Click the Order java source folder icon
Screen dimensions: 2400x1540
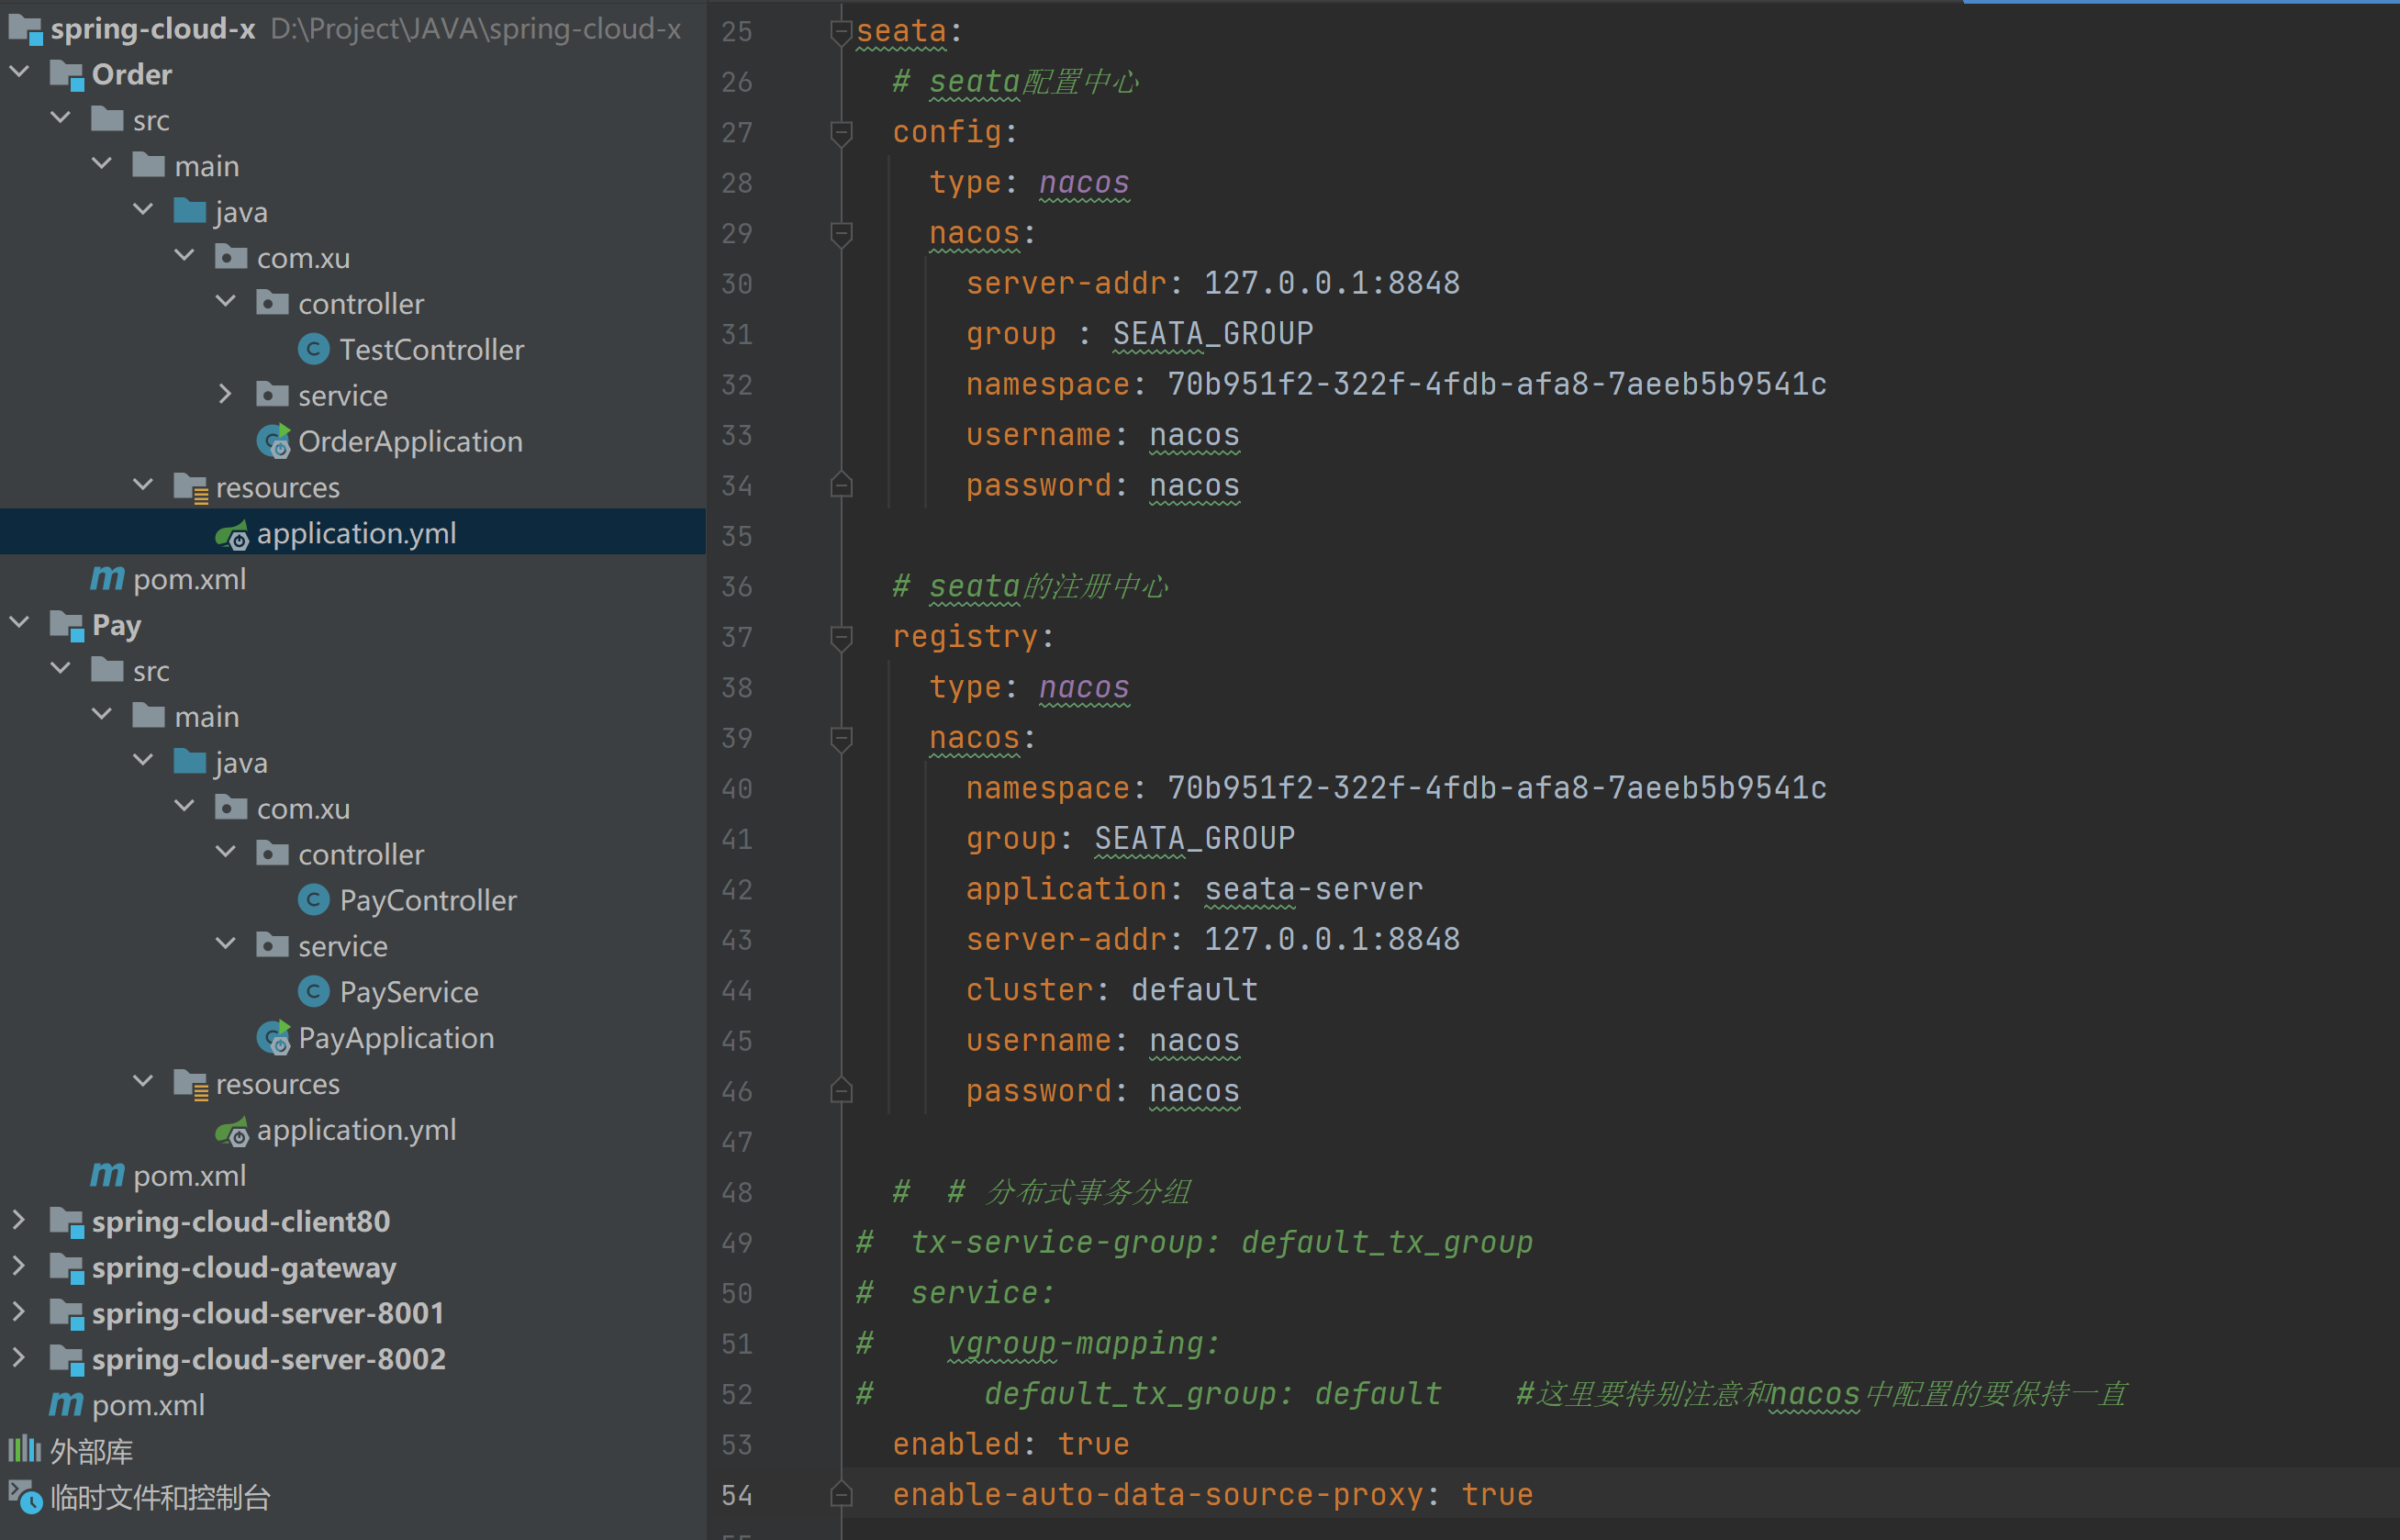click(x=190, y=211)
